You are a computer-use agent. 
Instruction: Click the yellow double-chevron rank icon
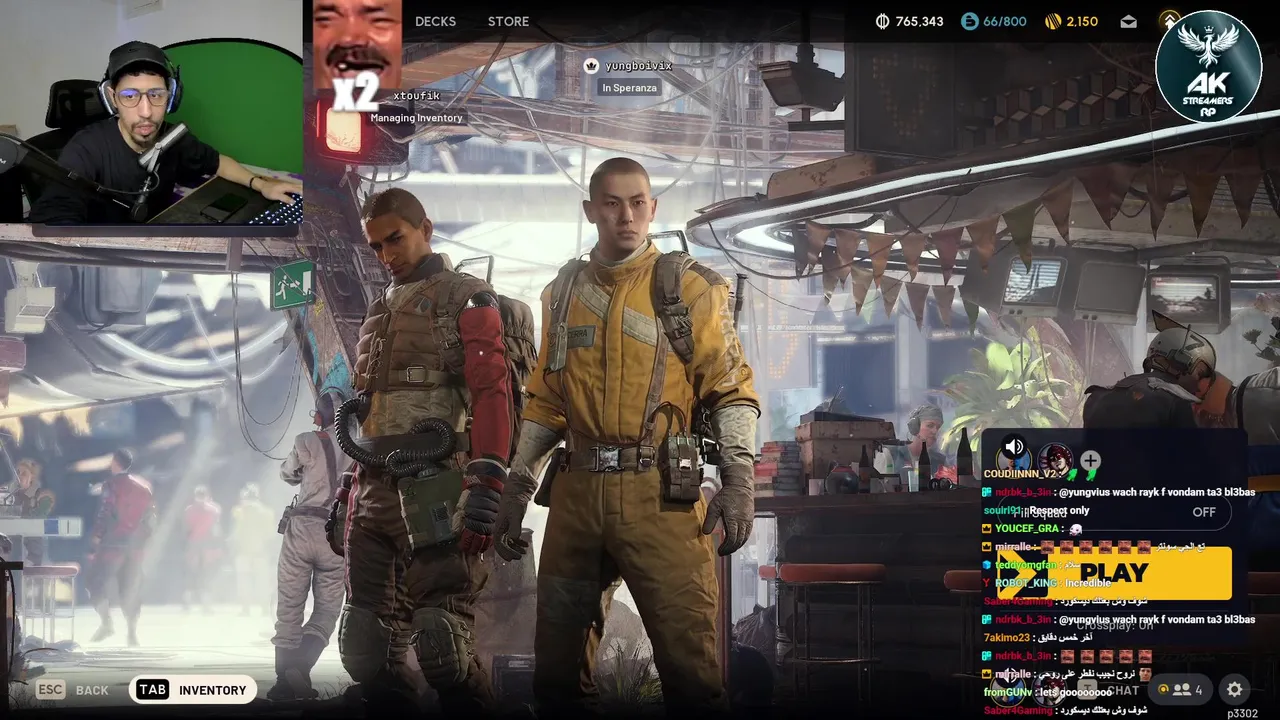tap(1169, 21)
